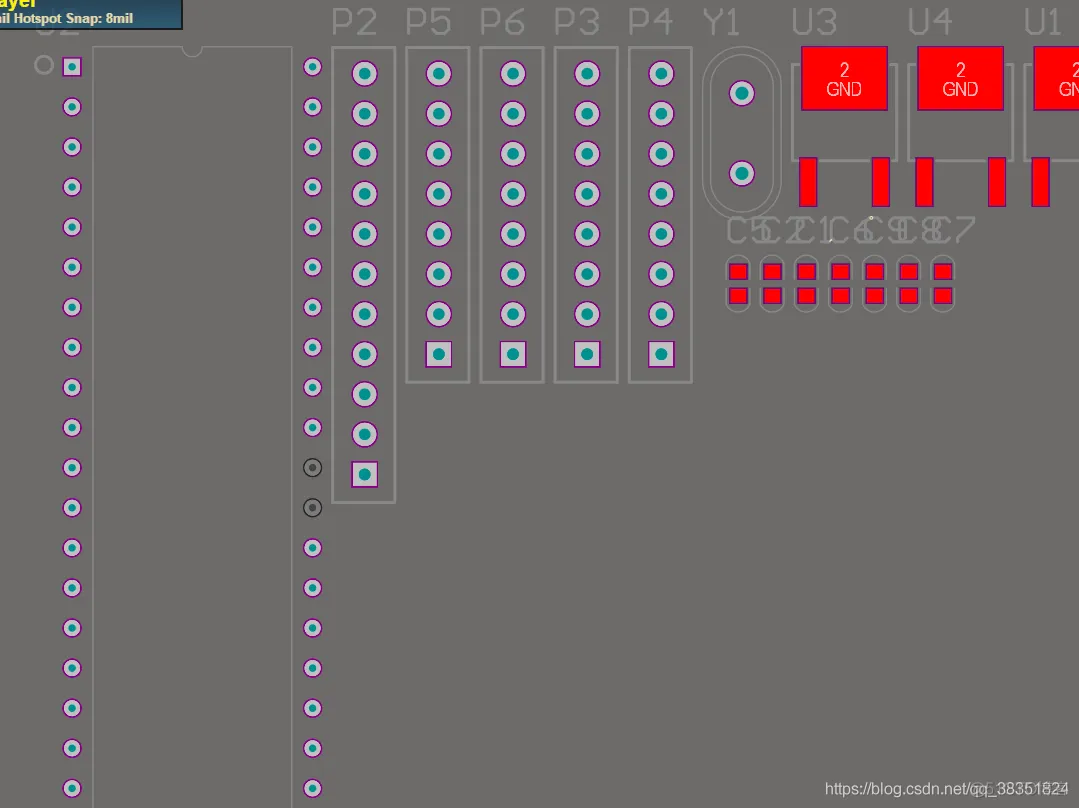Select the U4 designator label

point(930,22)
